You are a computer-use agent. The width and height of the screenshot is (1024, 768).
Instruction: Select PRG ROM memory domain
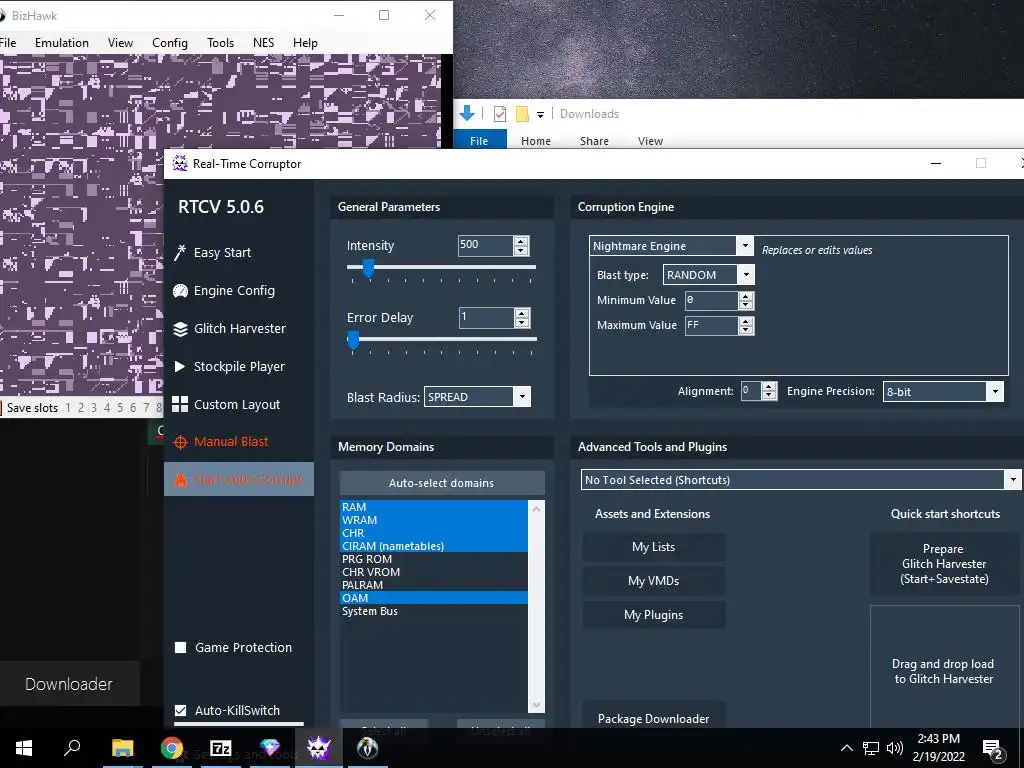[x=434, y=559]
